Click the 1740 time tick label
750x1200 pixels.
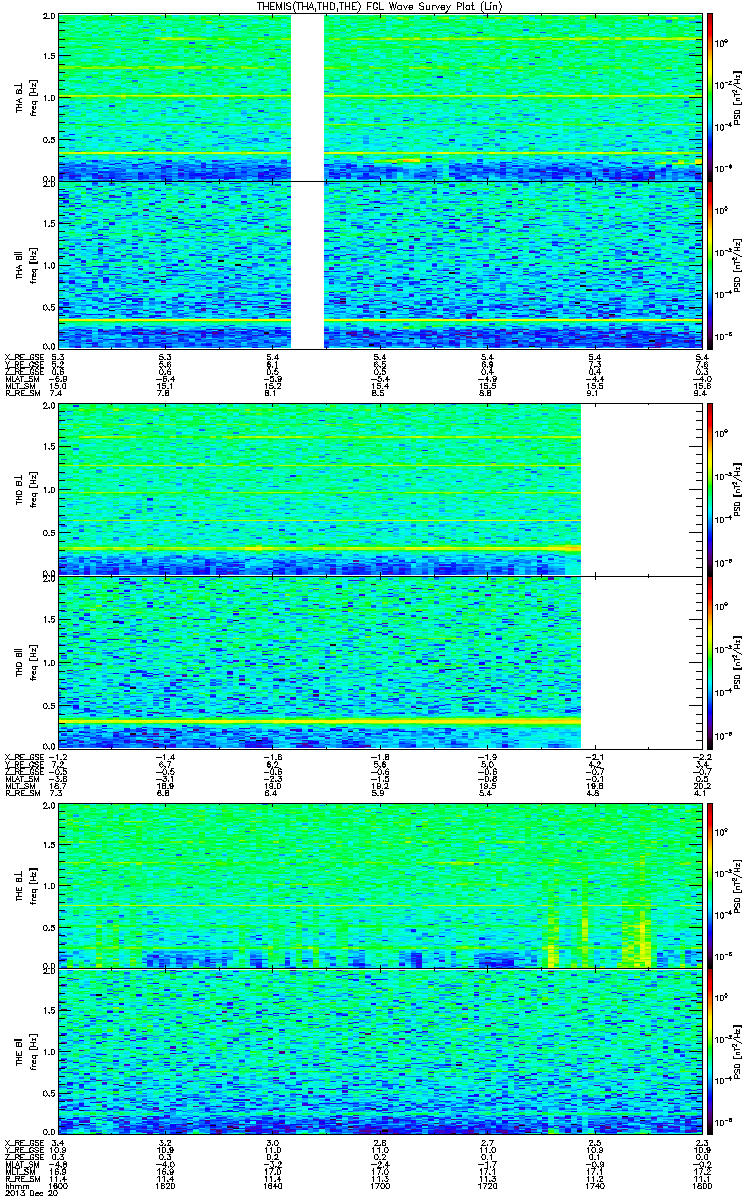(x=594, y=1186)
